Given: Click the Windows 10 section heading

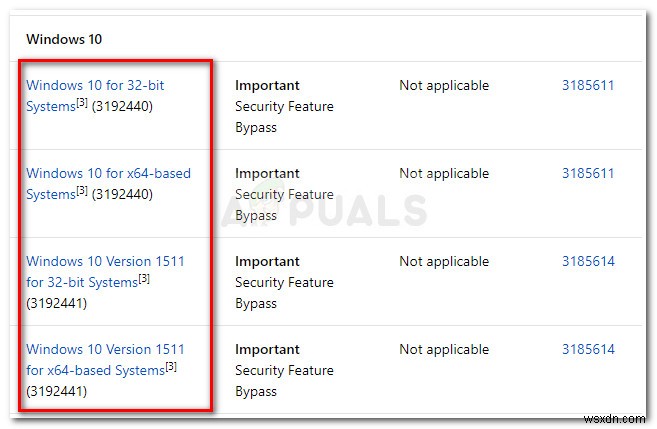Looking at the screenshot, I should pyautogui.click(x=65, y=40).
